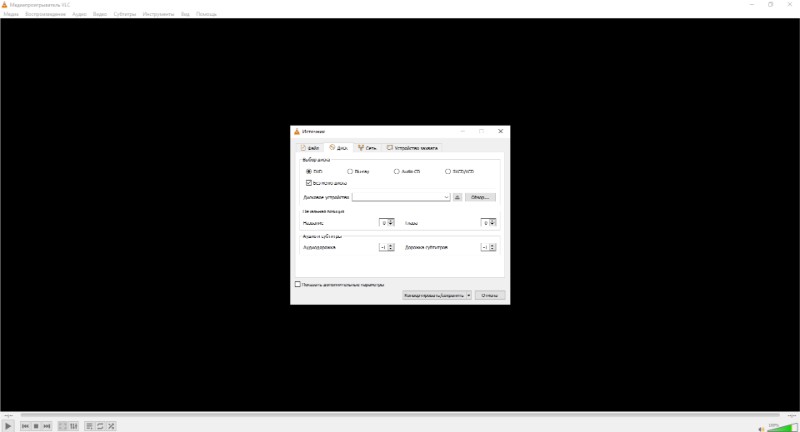The height and width of the screenshot is (432, 800).
Task: Open the Вид menu
Action: tap(185, 14)
